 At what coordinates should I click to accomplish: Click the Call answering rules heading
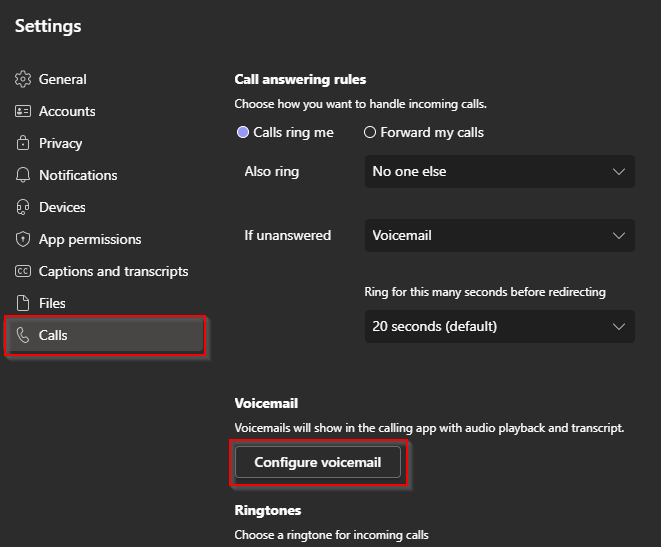300,79
